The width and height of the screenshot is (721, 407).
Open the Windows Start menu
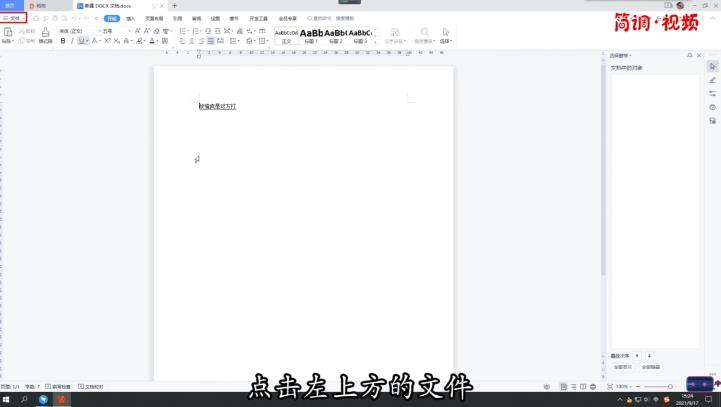pos(7,399)
